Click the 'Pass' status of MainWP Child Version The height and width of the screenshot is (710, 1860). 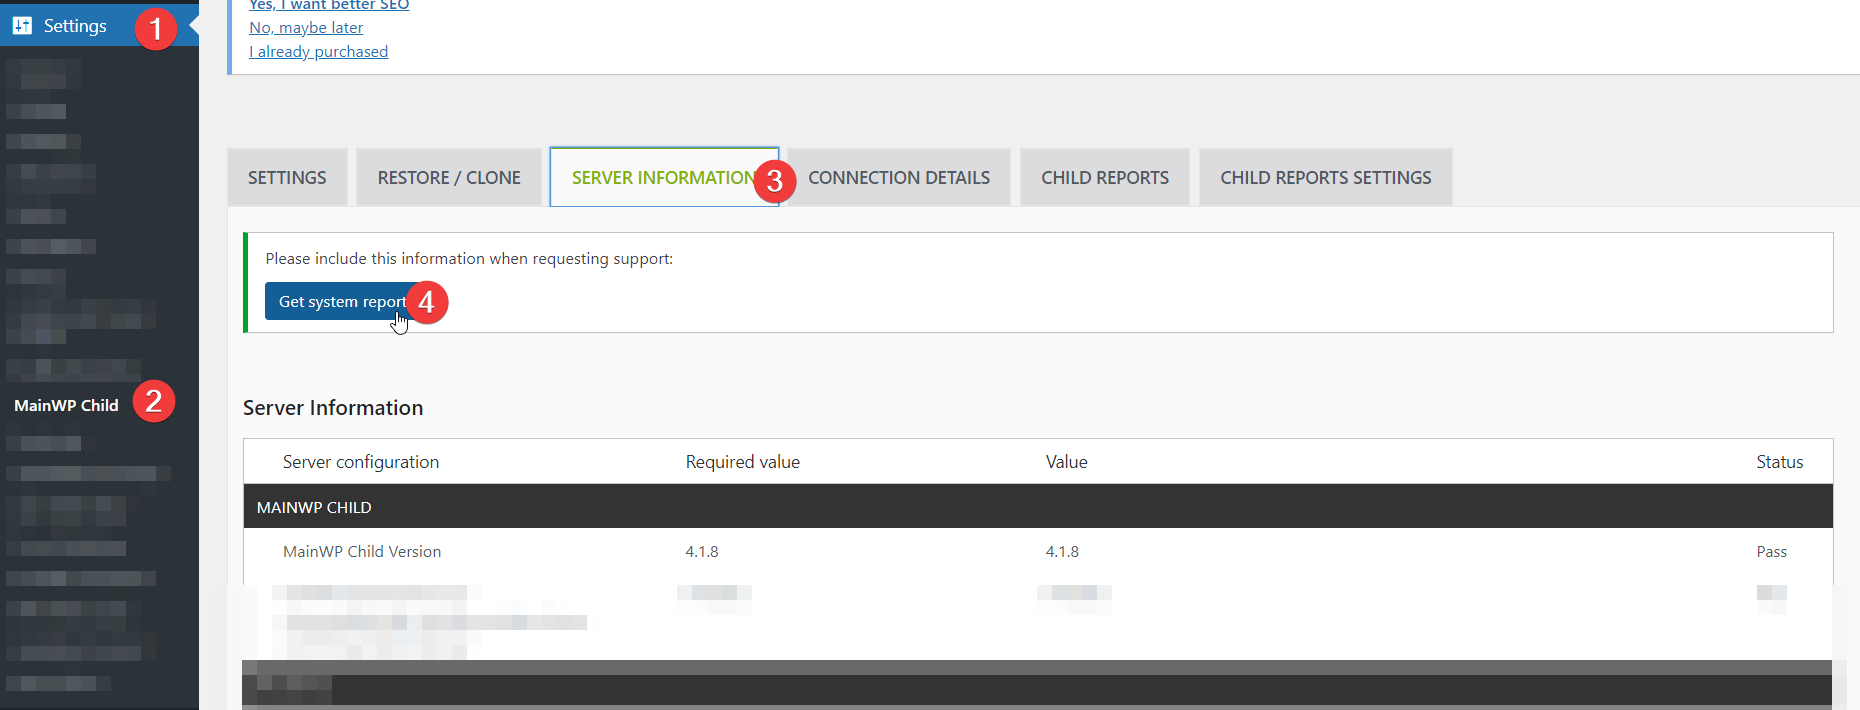pyautogui.click(x=1771, y=551)
